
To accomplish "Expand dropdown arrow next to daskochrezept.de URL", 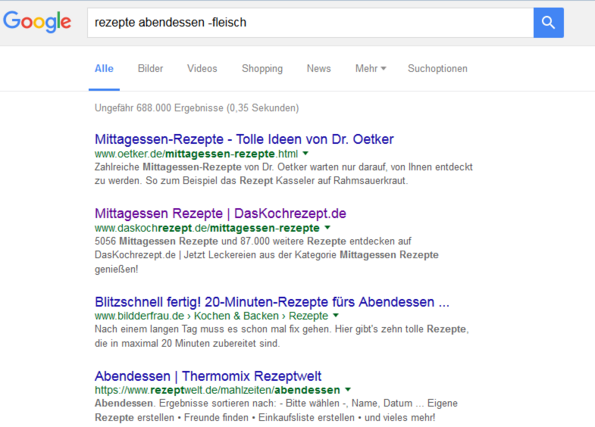I will click(327, 228).
